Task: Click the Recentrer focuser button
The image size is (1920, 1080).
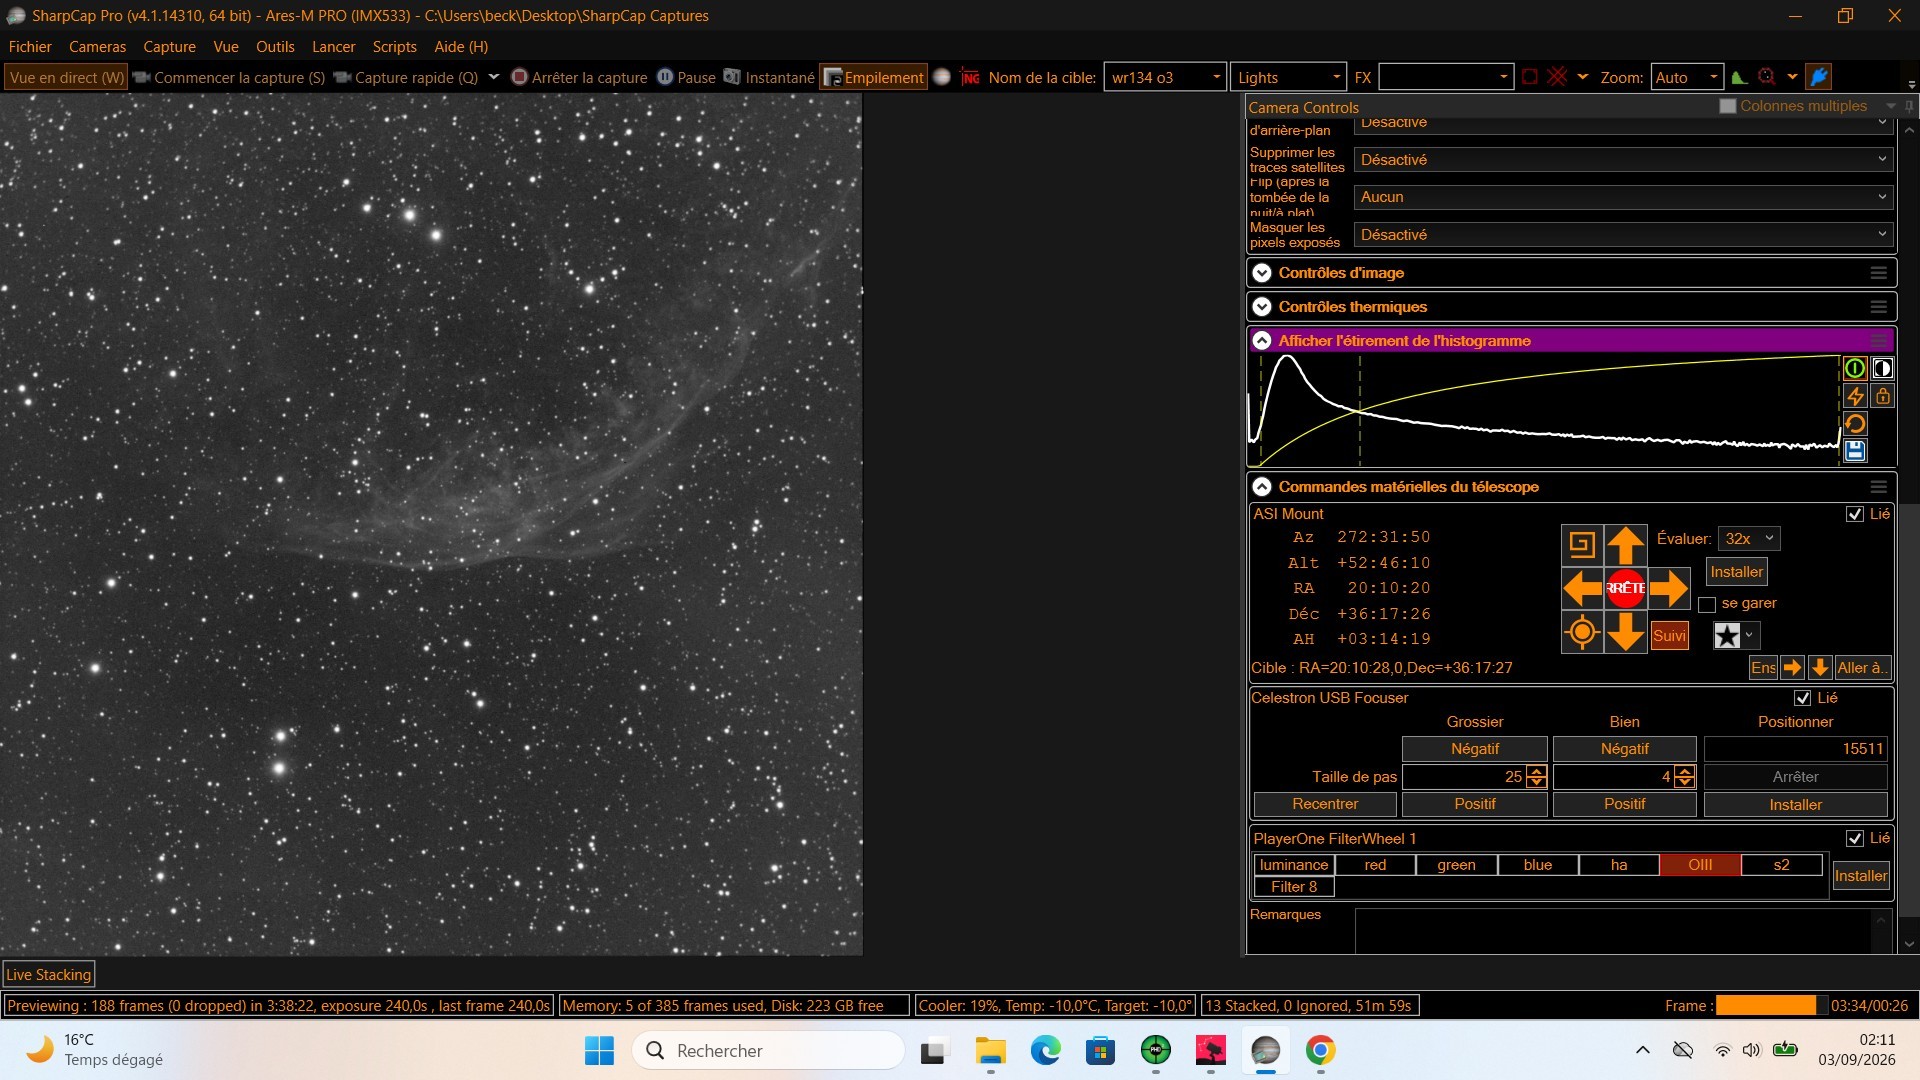Action: 1325,804
